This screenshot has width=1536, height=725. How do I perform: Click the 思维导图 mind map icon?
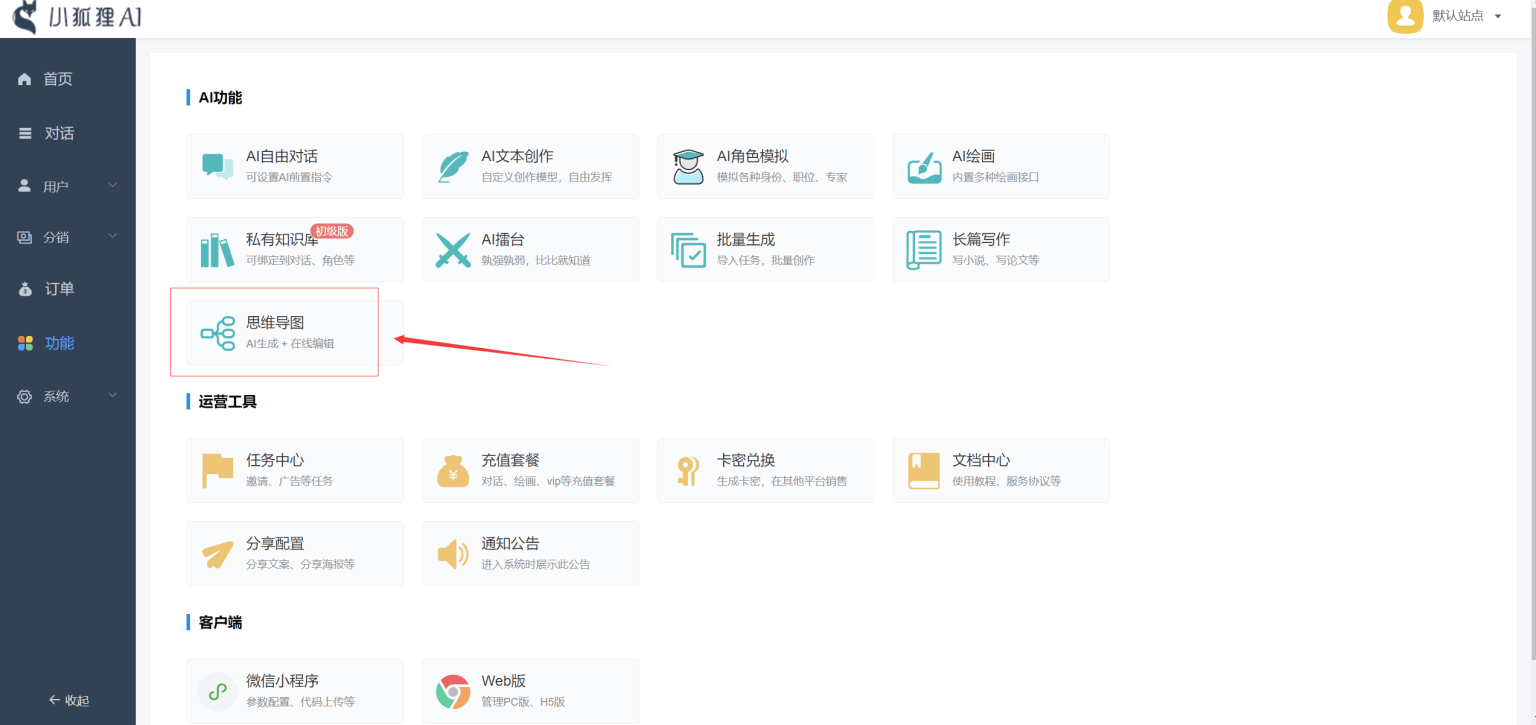tap(217, 333)
